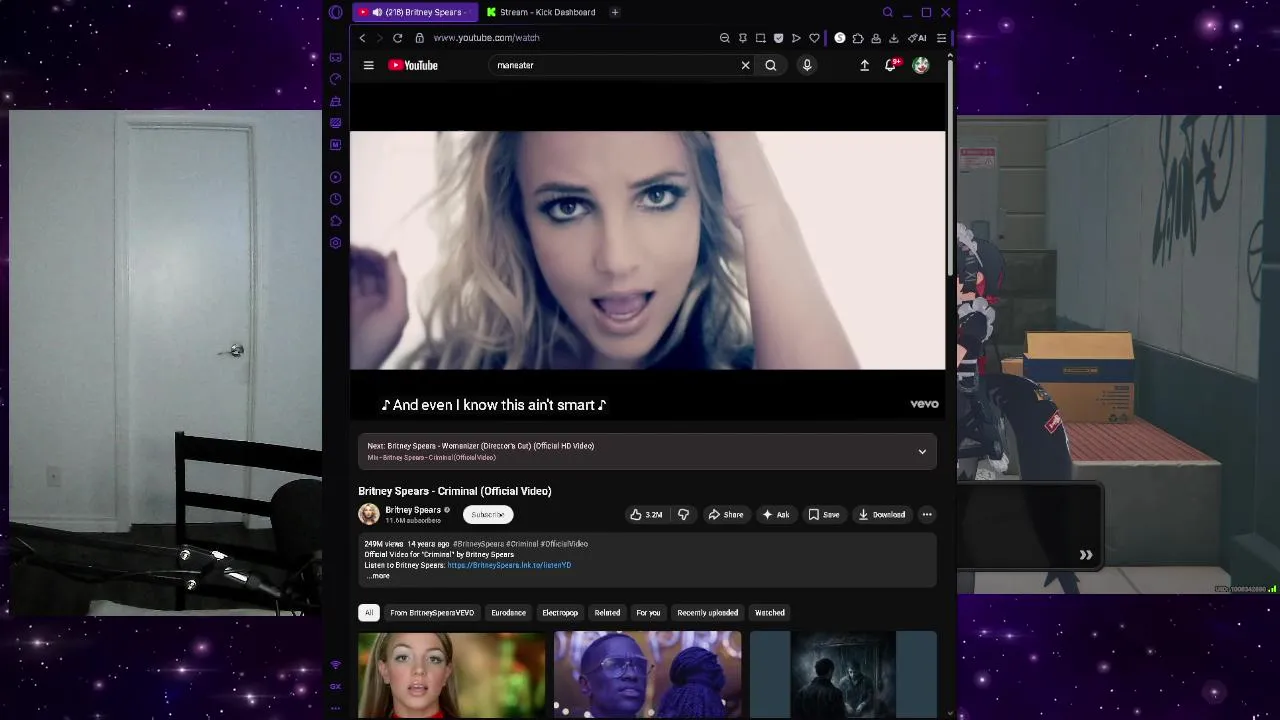Open thumbnail with man wearing glasses
The height and width of the screenshot is (720, 1280).
pyautogui.click(x=648, y=675)
